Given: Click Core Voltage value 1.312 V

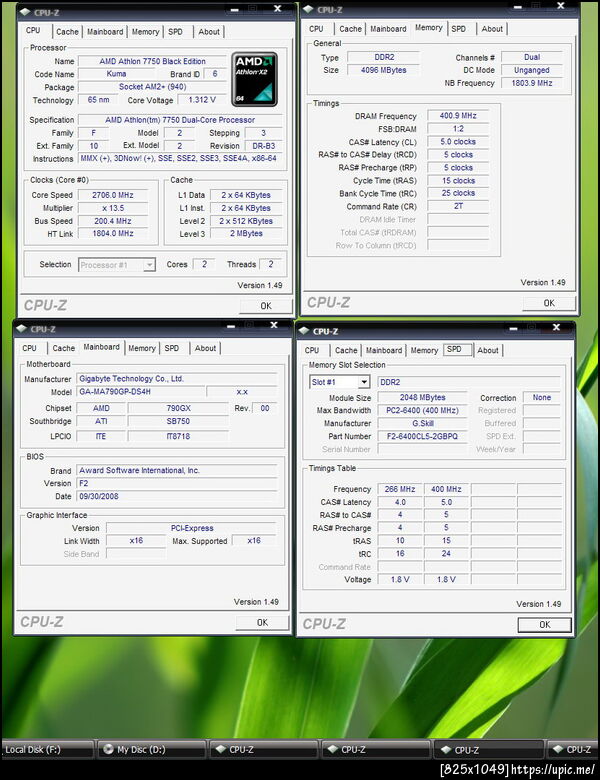Looking at the screenshot, I should 202,99.
